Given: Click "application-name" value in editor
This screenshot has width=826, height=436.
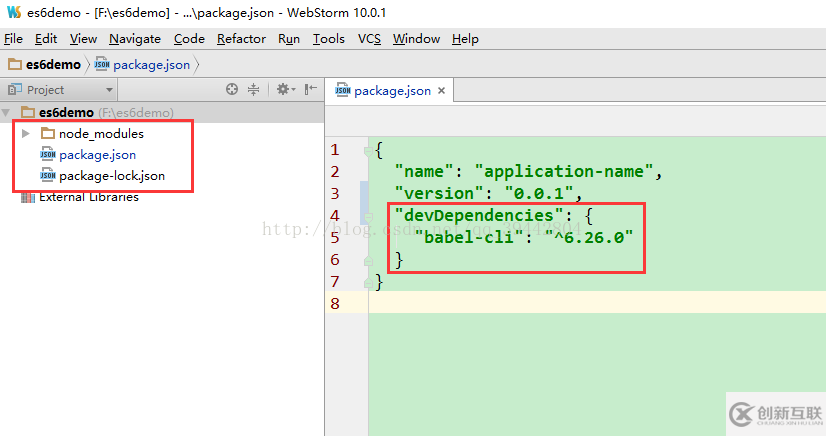Looking at the screenshot, I should pyautogui.click(x=564, y=172).
